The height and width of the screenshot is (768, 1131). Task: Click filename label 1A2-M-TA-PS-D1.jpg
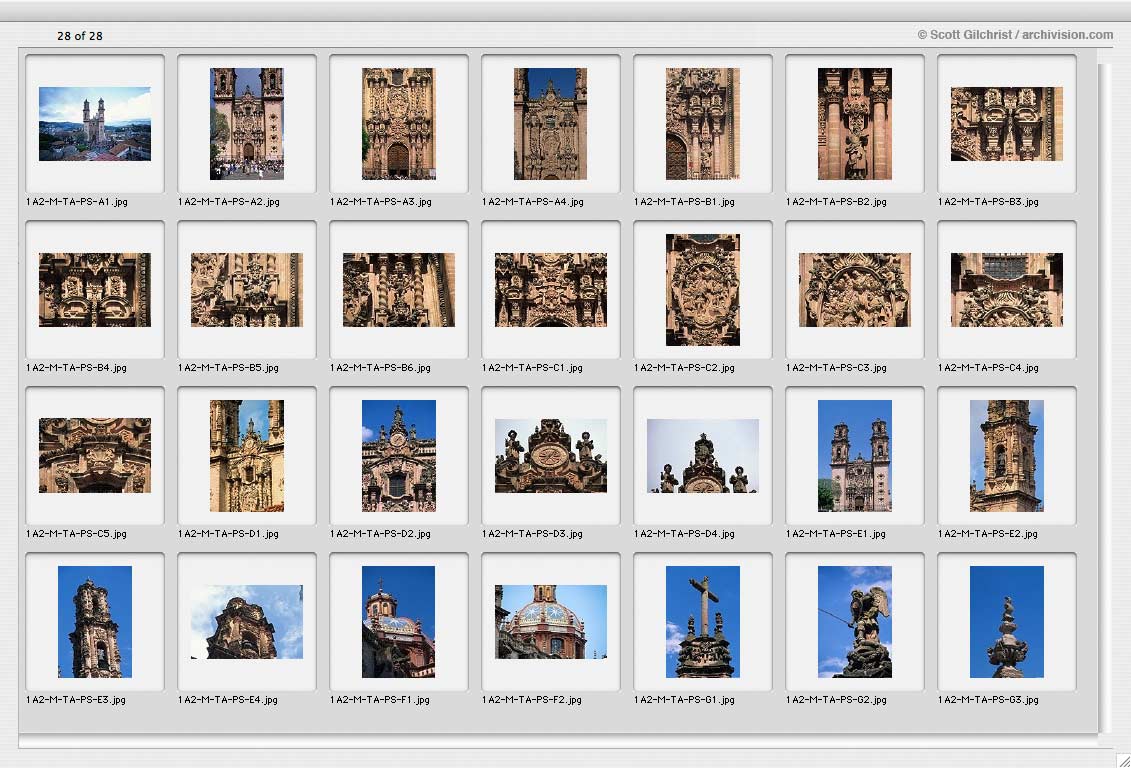pos(229,534)
